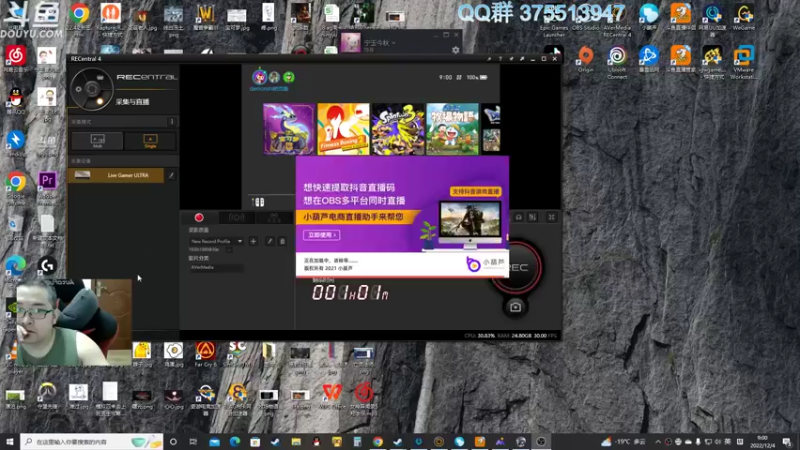Start recording with the big REC button

(x=516, y=267)
